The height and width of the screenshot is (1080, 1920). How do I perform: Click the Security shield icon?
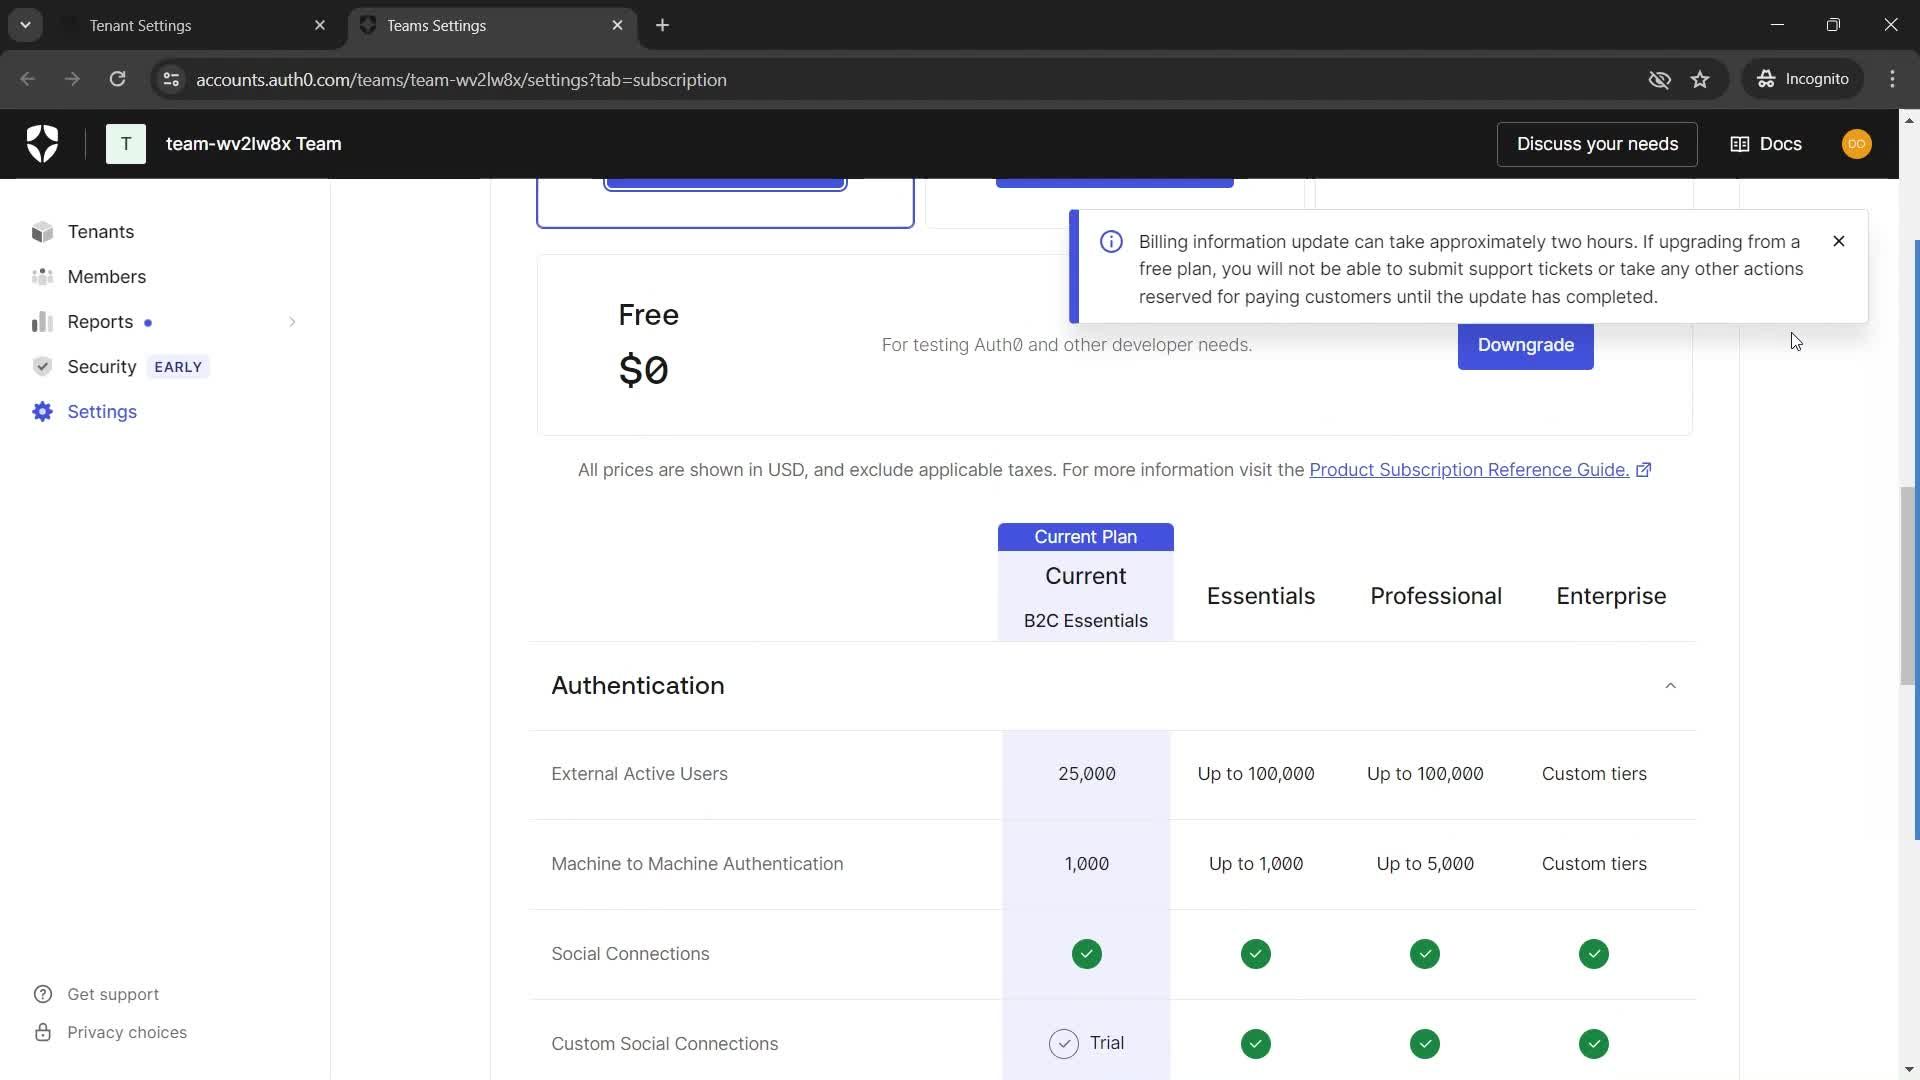click(x=42, y=367)
